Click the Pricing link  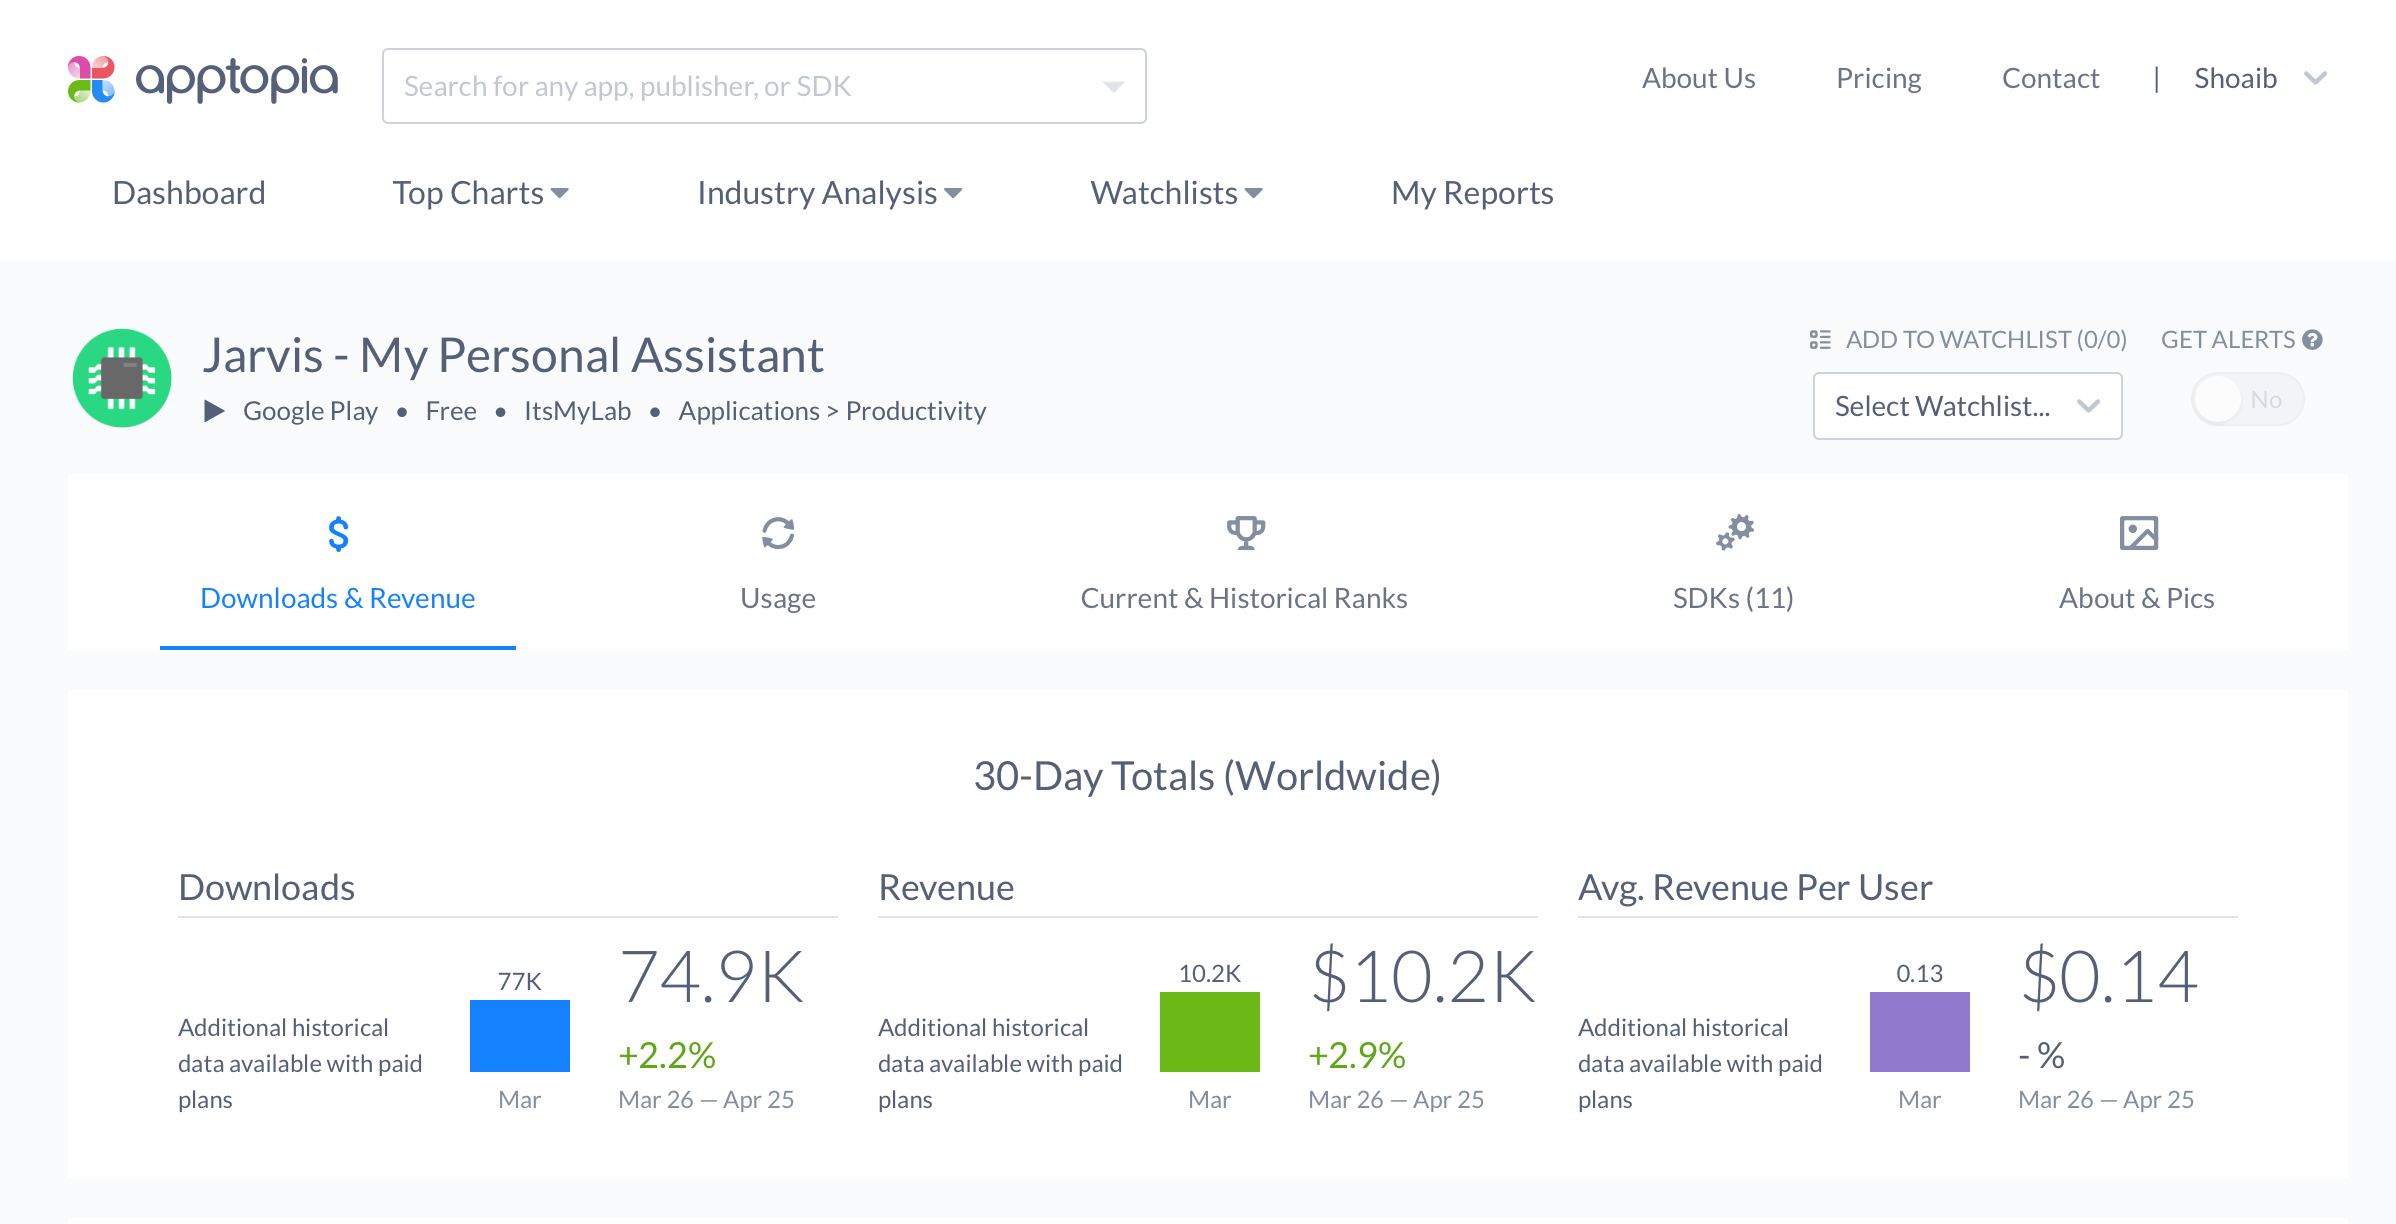coord(1878,78)
